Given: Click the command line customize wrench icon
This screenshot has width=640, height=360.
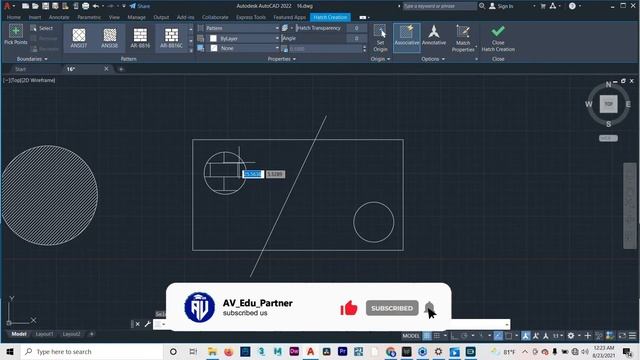Looking at the screenshot, I should (147, 324).
